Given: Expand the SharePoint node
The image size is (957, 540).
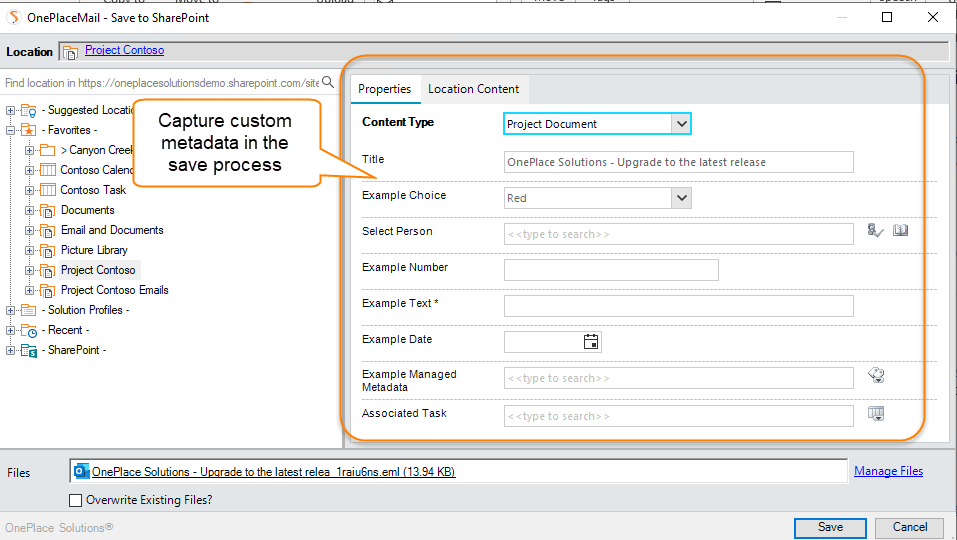Looking at the screenshot, I should coord(10,350).
